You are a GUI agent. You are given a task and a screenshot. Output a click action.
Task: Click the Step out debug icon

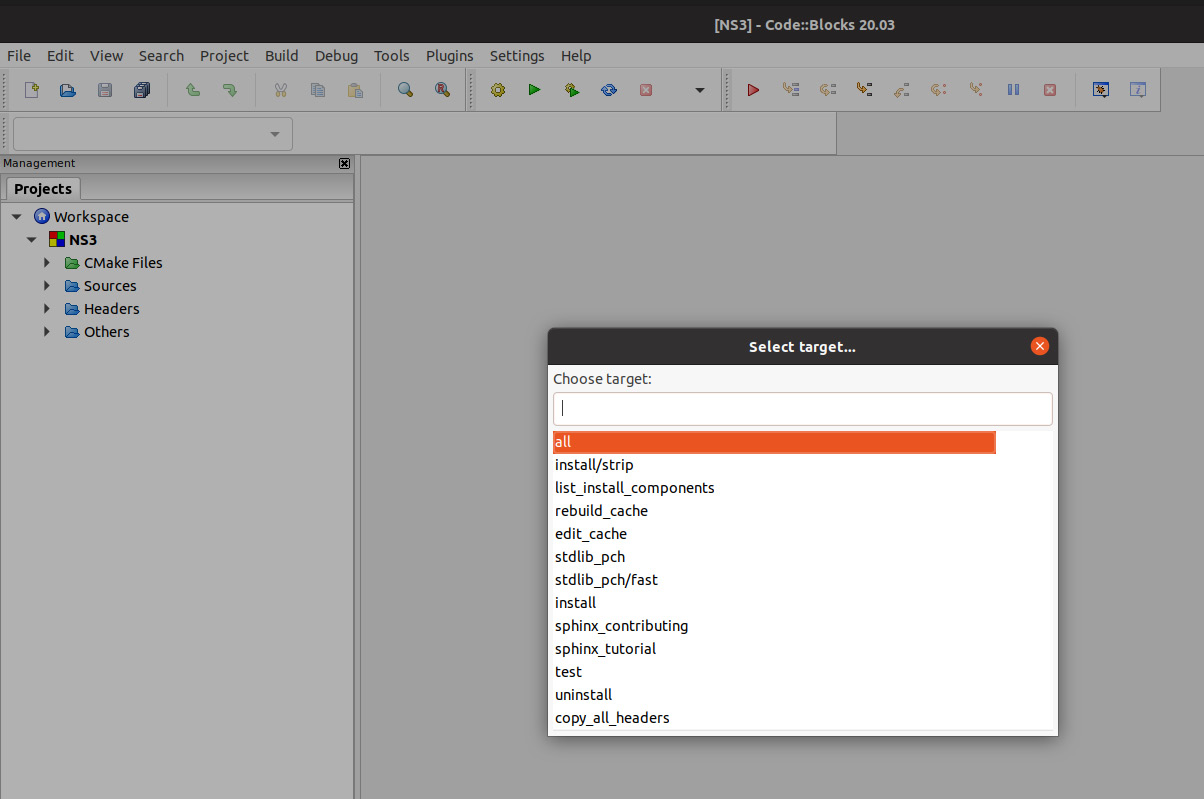tap(902, 90)
